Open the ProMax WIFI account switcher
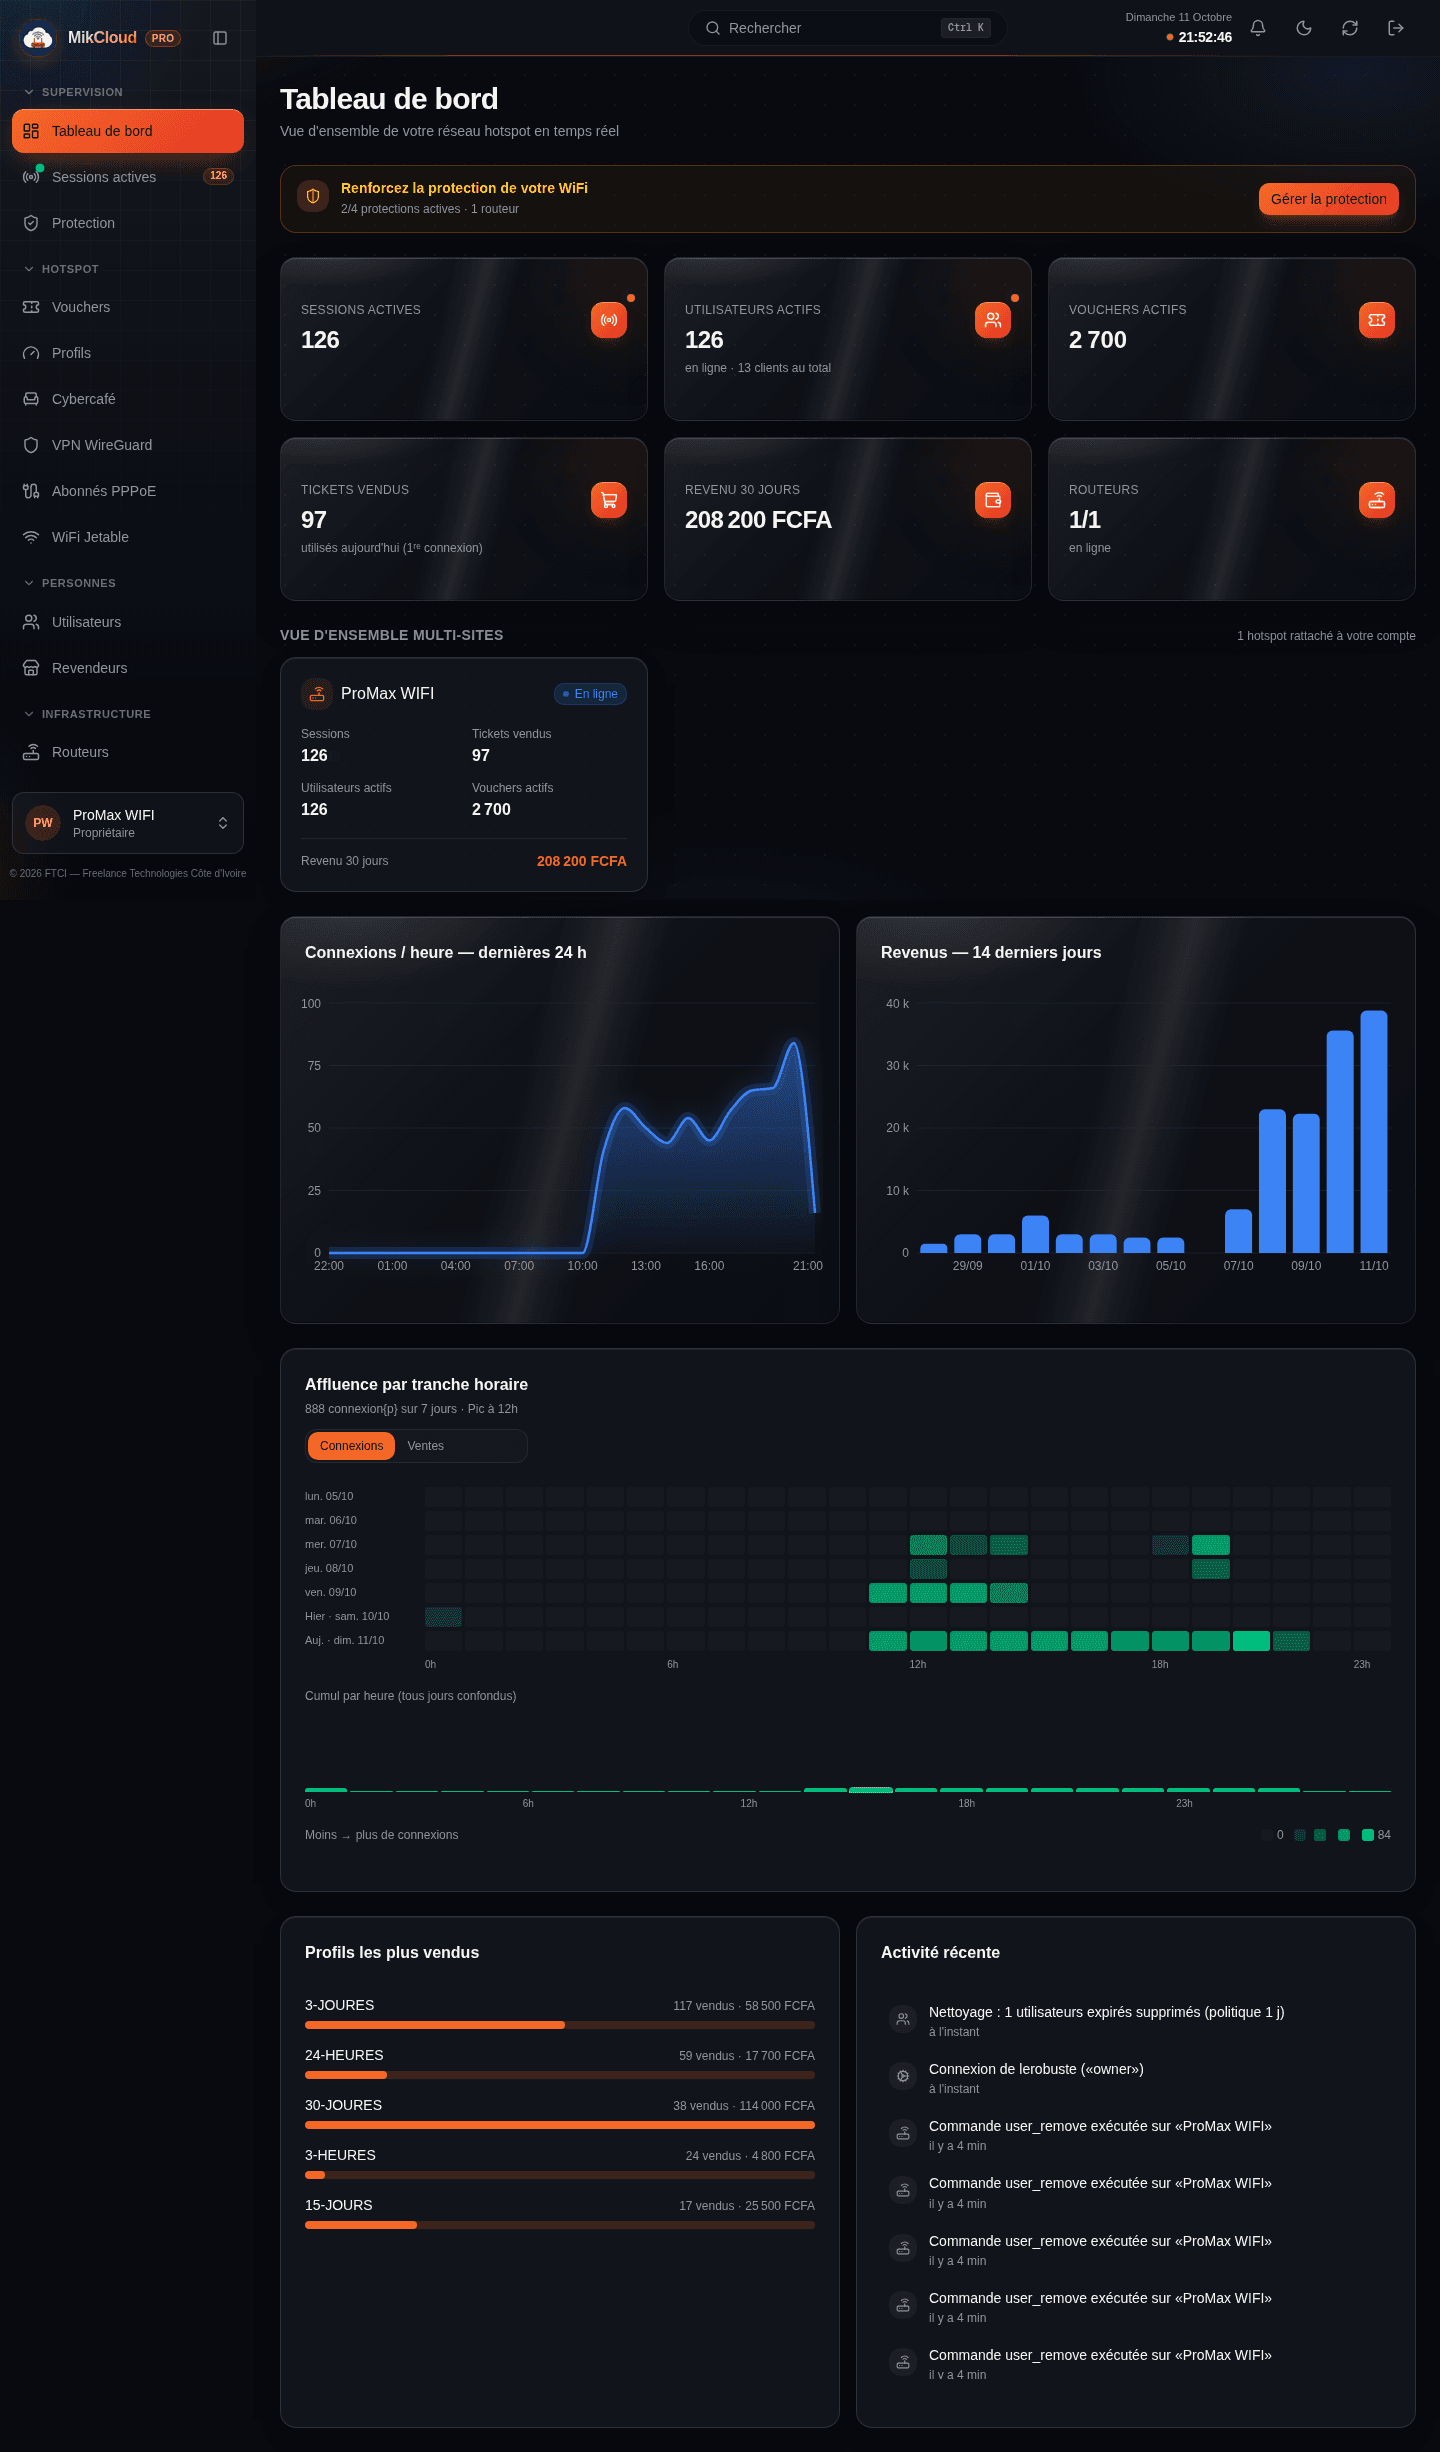 click(x=128, y=823)
